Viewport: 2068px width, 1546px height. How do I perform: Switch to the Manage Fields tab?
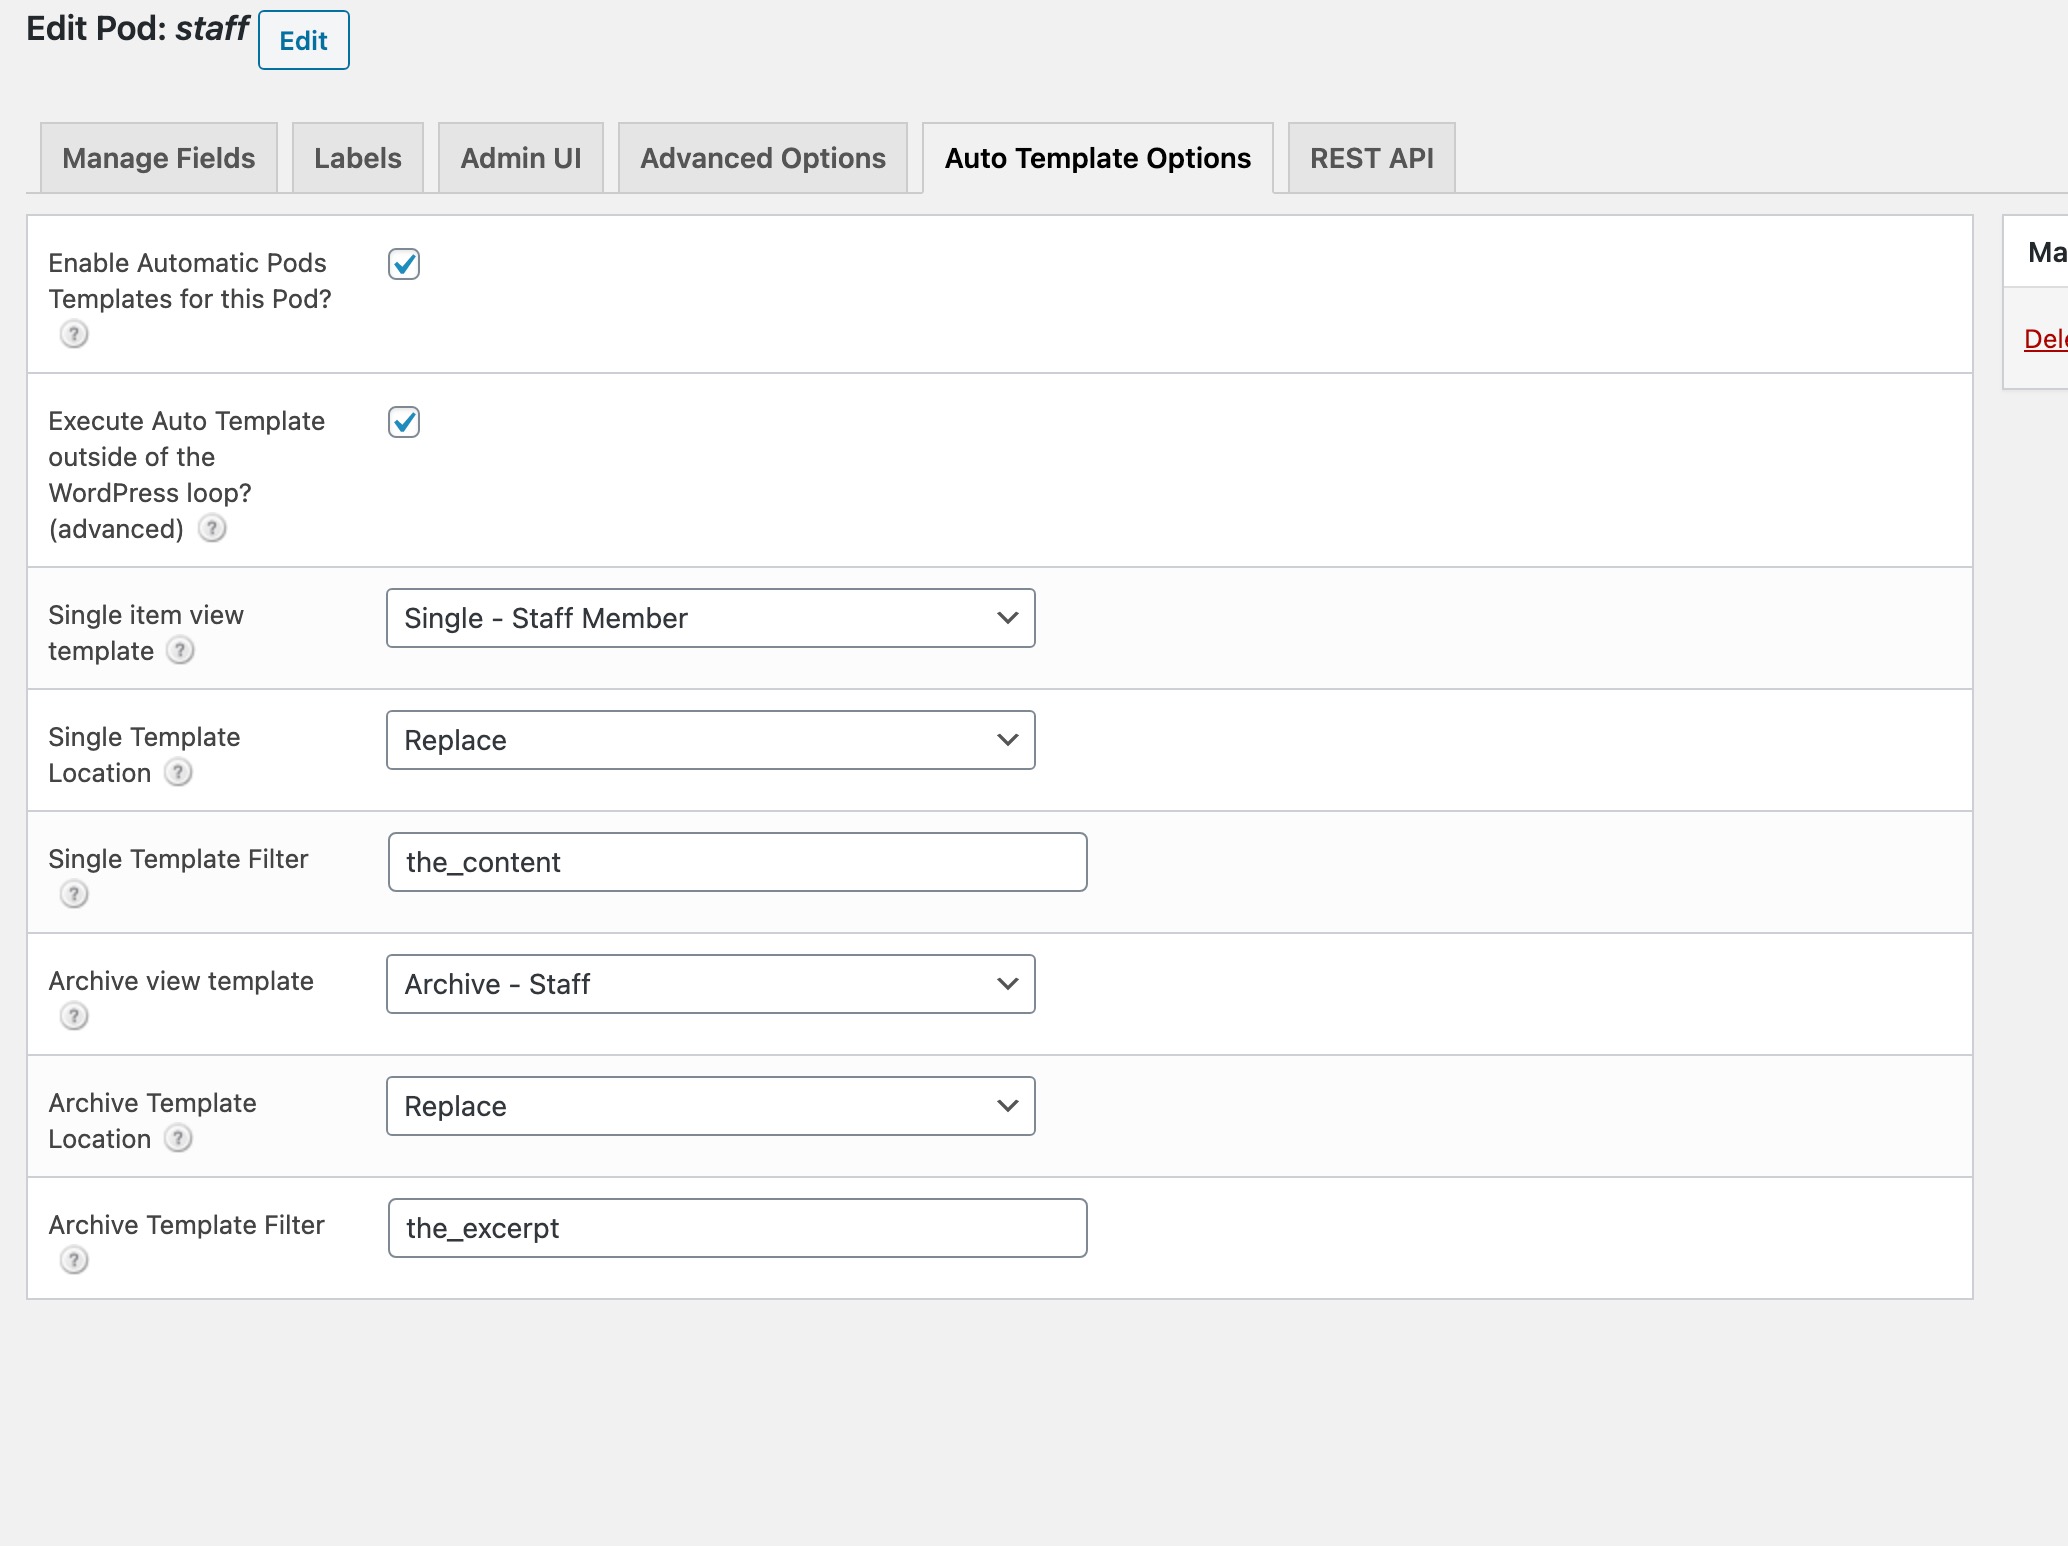[x=157, y=157]
